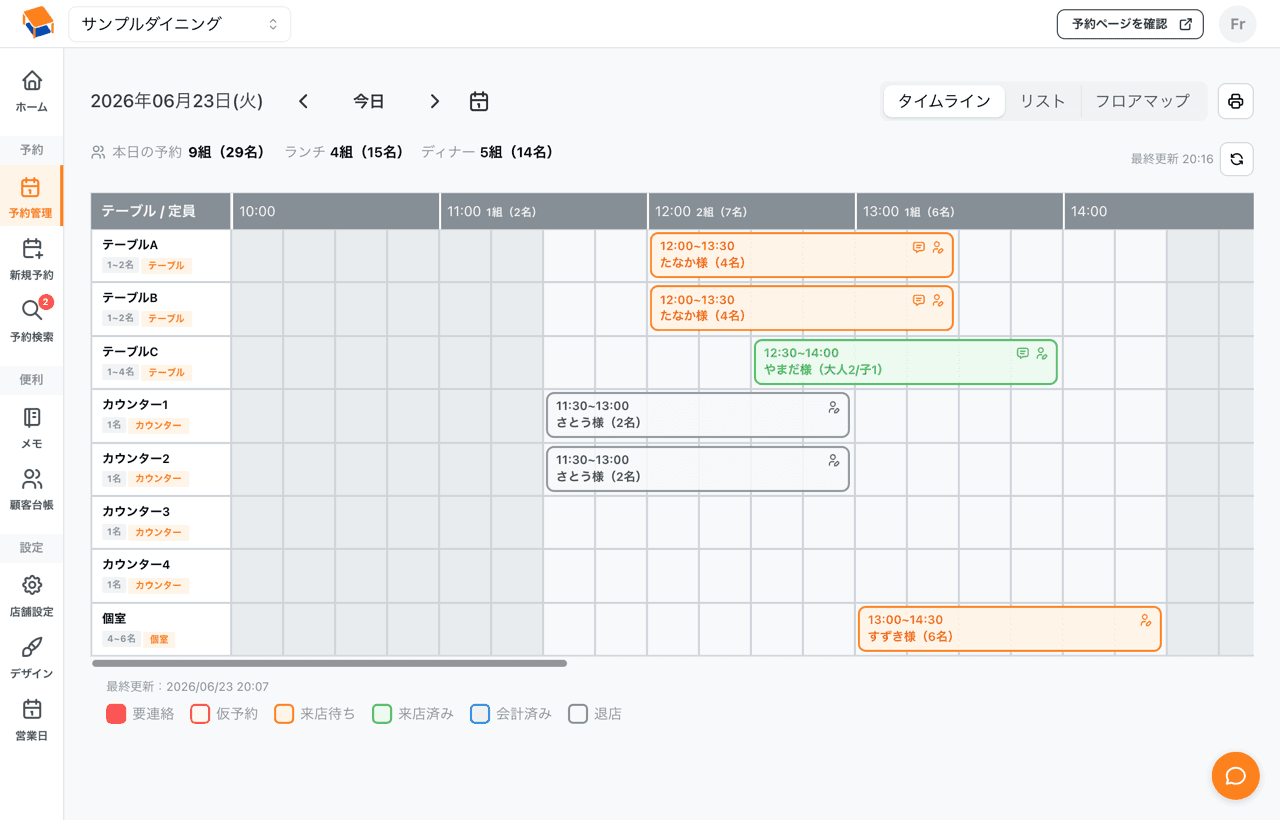Screen dimensions: 1280x820
Task: Click the refresh icon near 最終更新
Action: [1237, 159]
